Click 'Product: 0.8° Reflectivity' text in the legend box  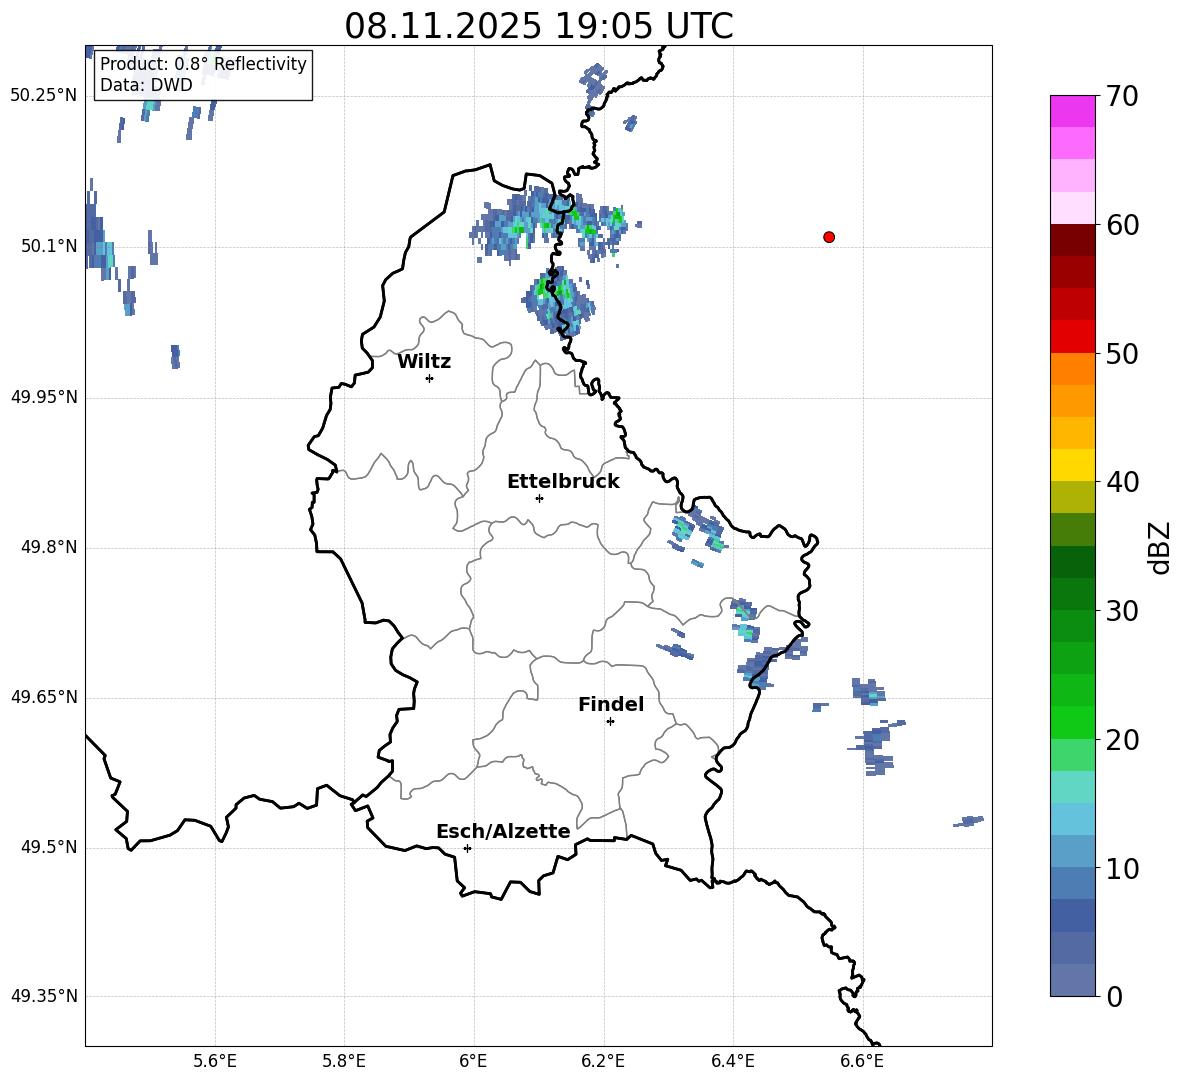[x=203, y=64]
